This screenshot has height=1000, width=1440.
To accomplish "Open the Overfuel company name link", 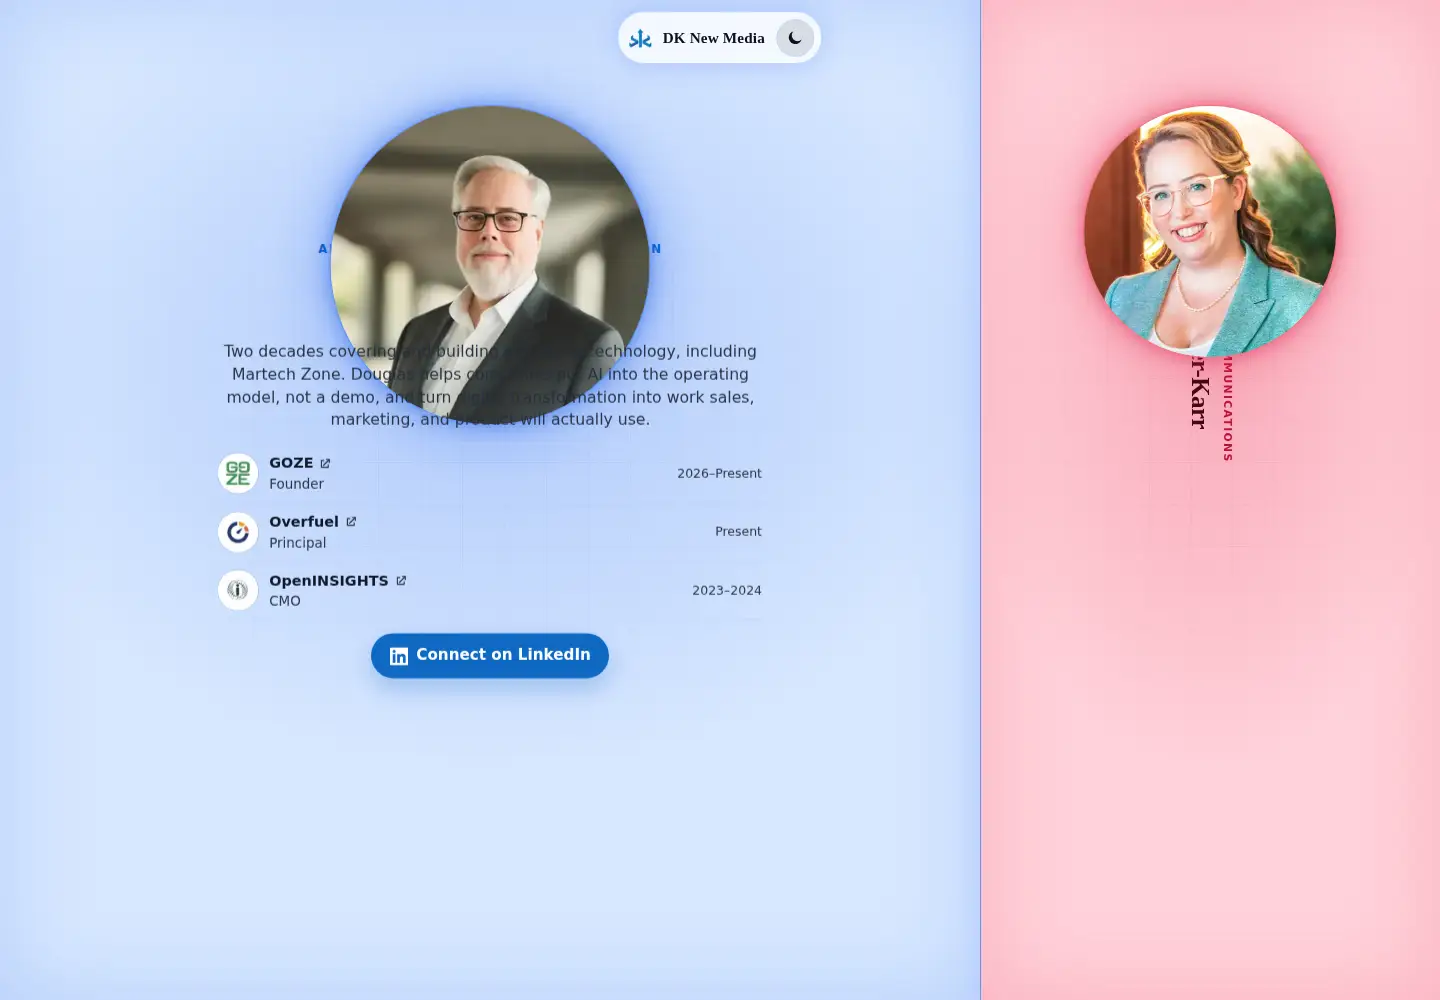I will coord(304,522).
